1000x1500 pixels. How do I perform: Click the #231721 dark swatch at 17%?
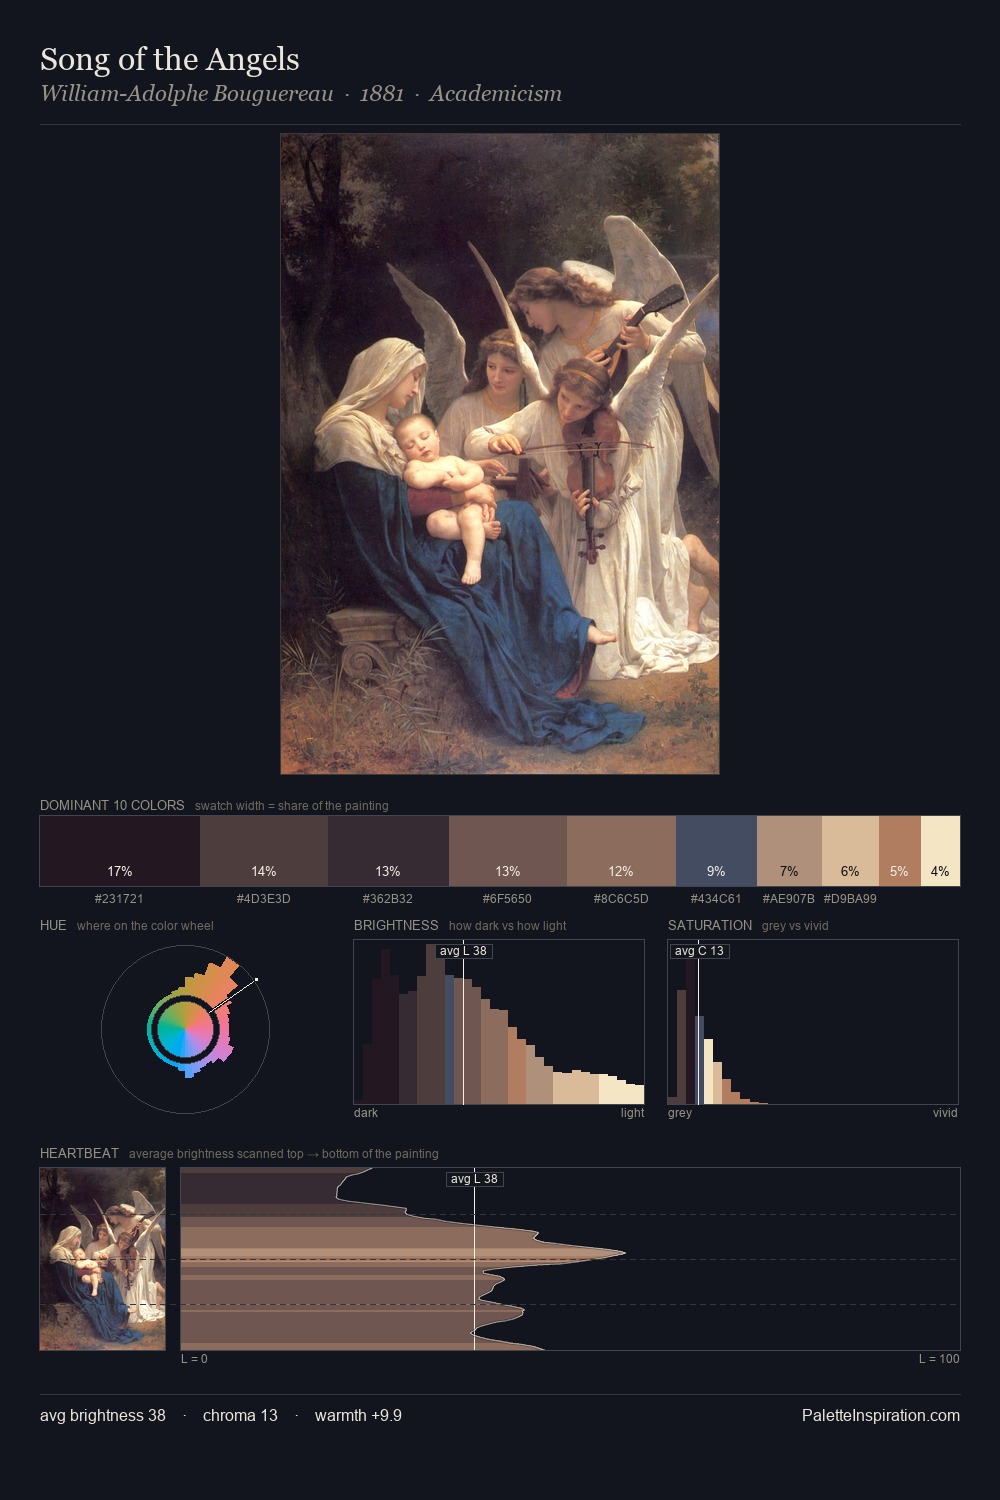tap(120, 851)
